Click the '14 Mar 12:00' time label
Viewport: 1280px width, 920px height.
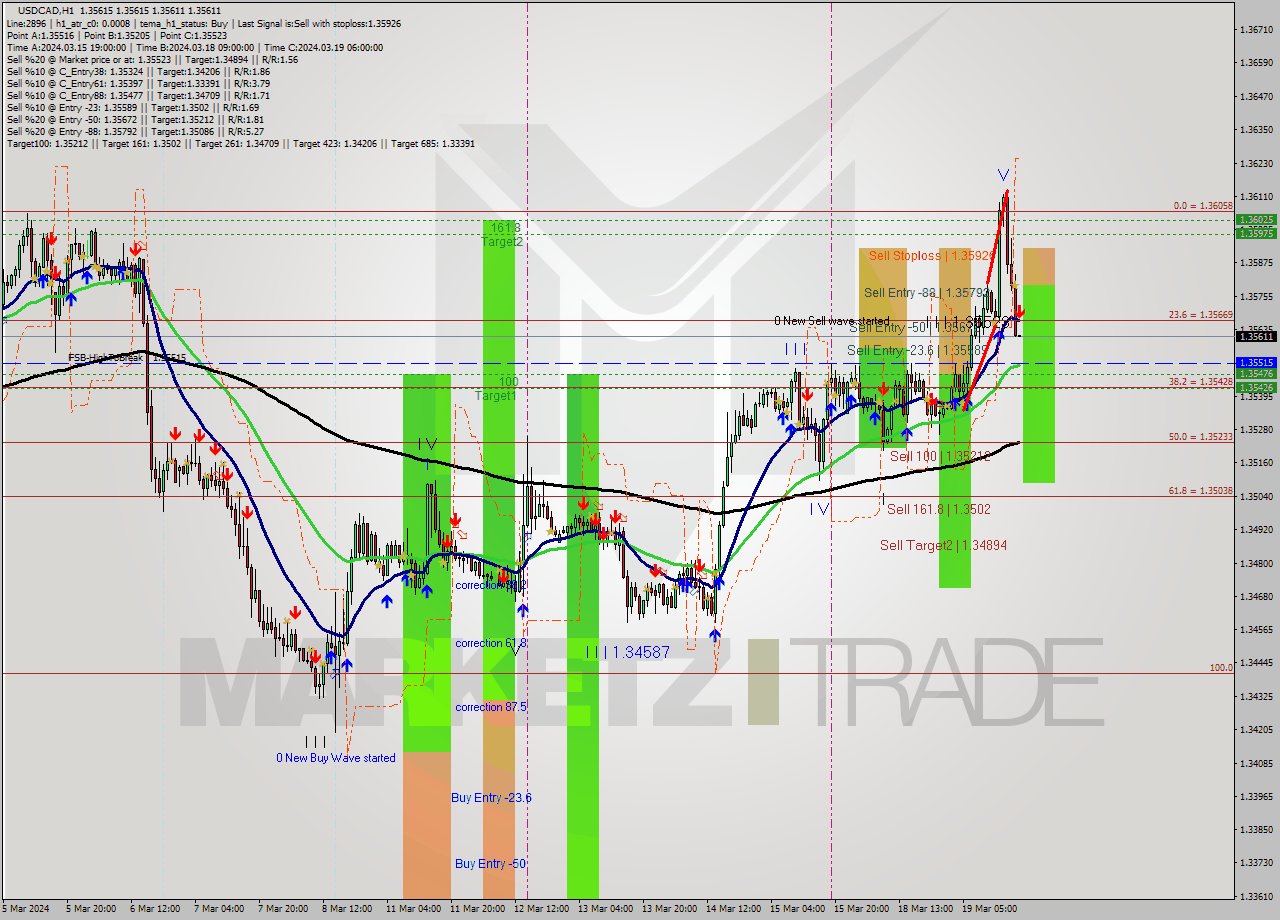pos(732,909)
